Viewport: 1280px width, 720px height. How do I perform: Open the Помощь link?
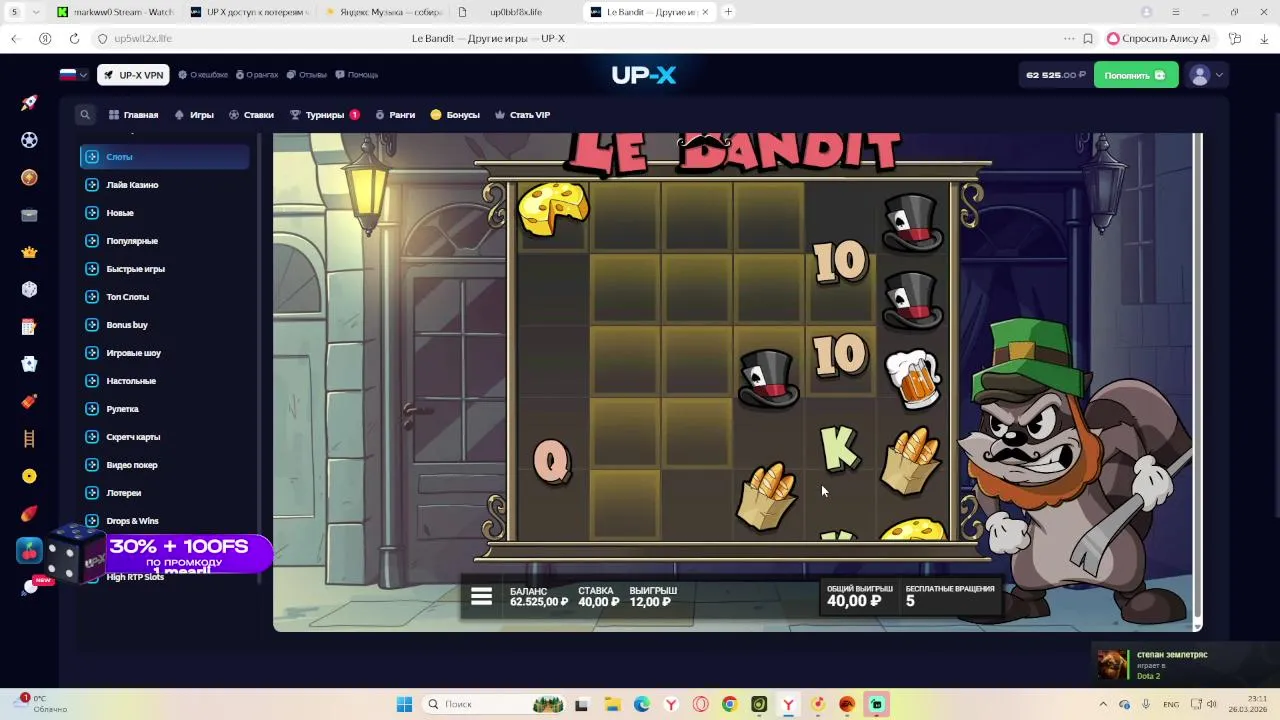click(356, 75)
